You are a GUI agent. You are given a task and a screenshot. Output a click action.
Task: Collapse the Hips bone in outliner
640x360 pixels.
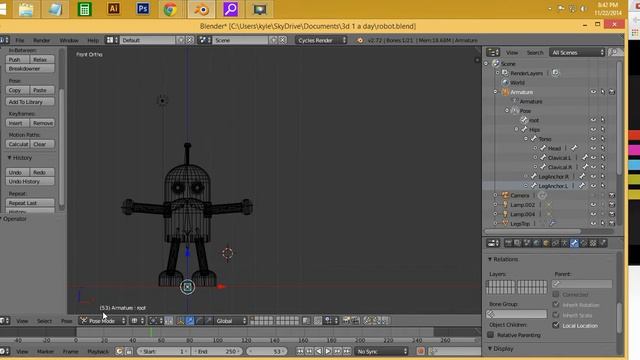516,129
